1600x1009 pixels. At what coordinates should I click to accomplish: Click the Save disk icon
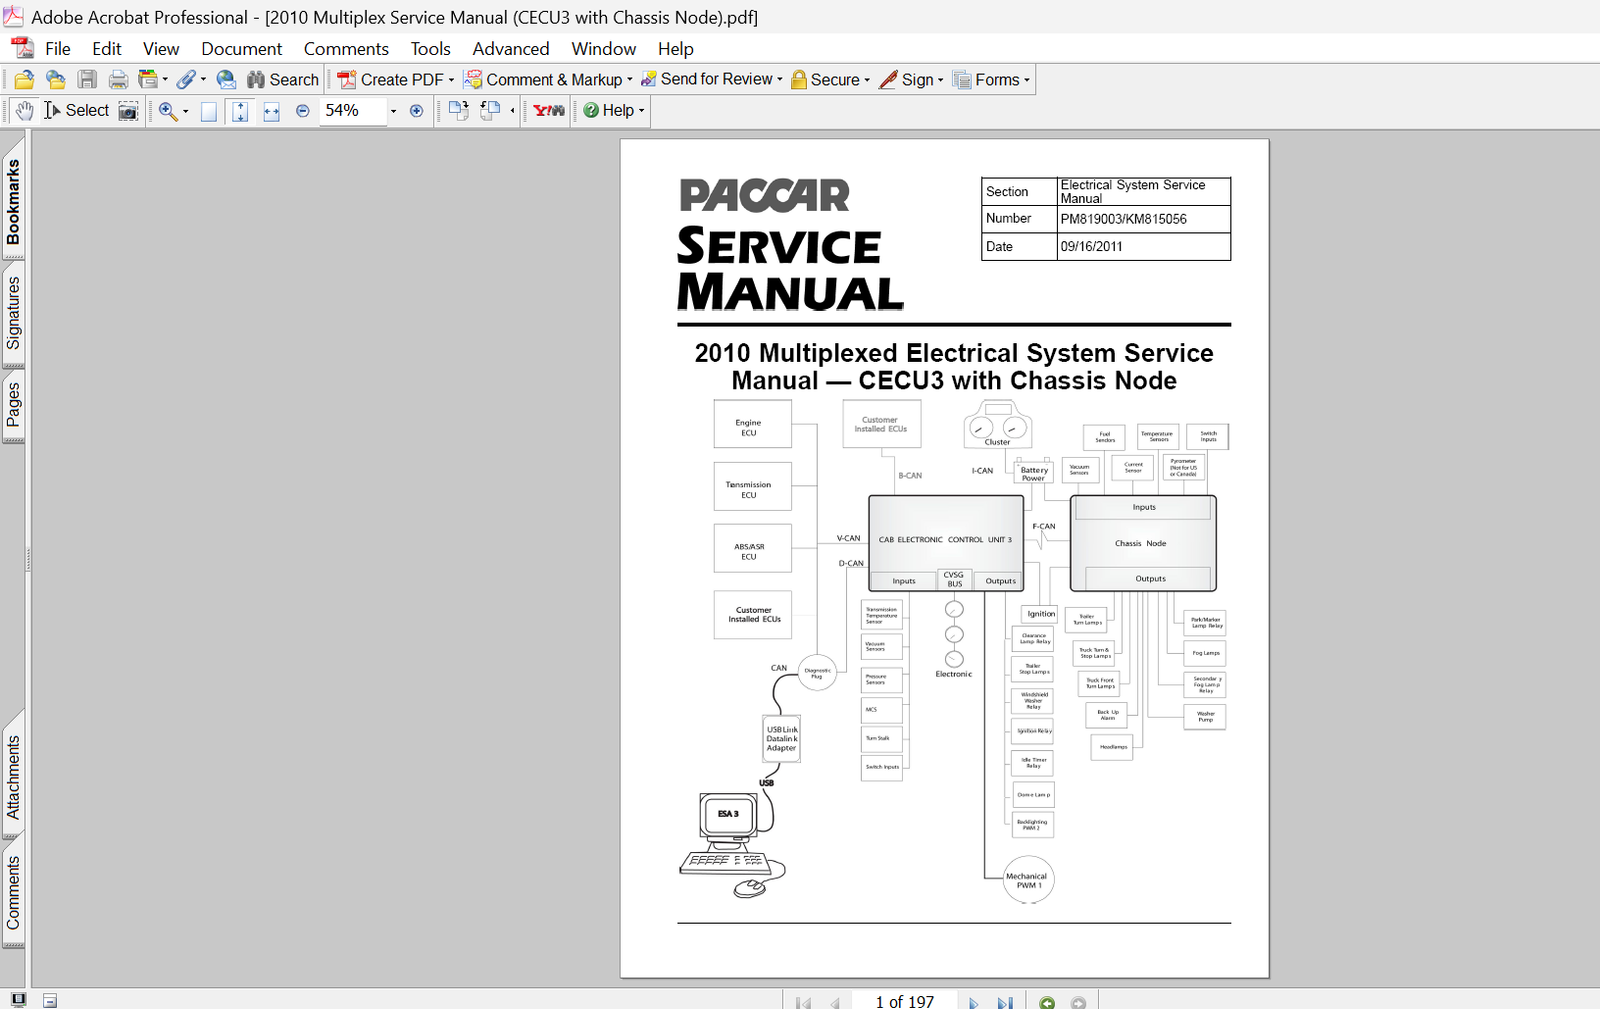(87, 80)
